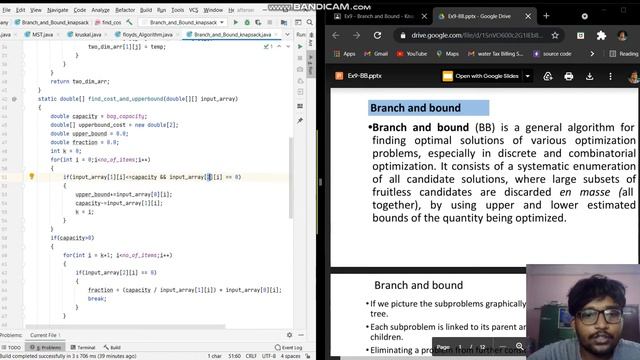Click the yellow lightbulb intention icon

click(31, 176)
